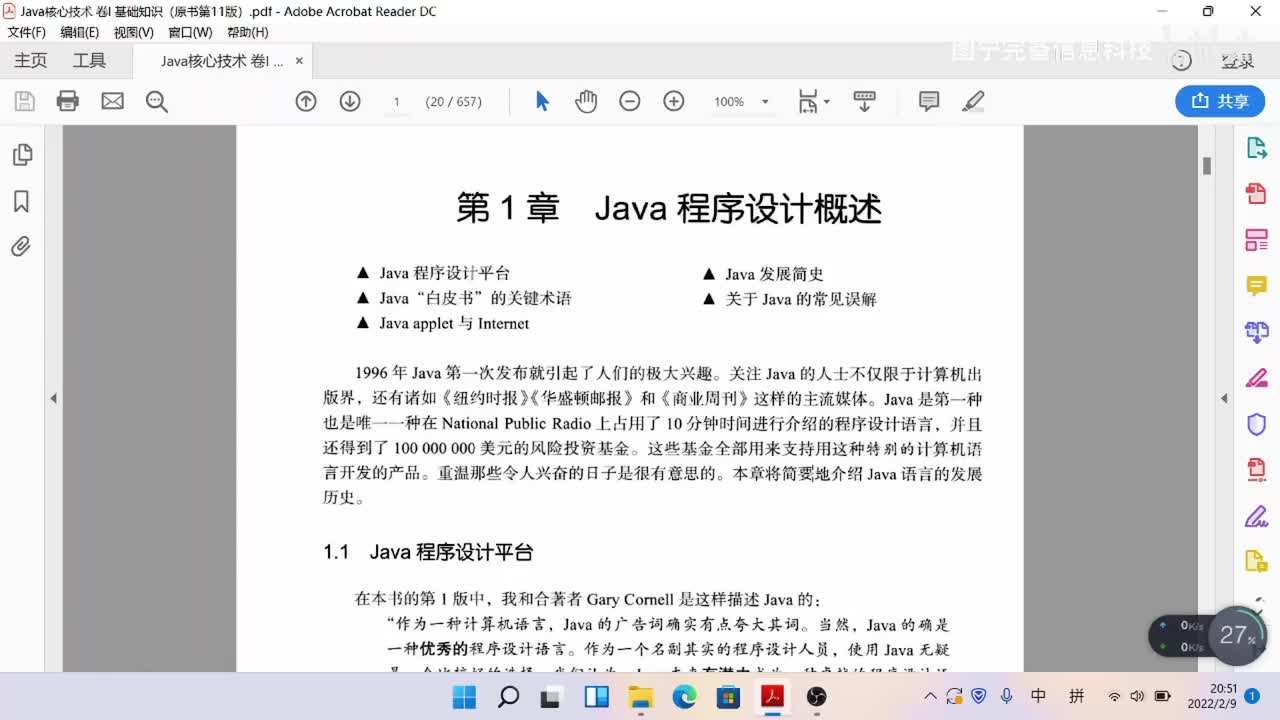Open the Find text magnifier tool
The image size is (1280, 720).
(157, 101)
